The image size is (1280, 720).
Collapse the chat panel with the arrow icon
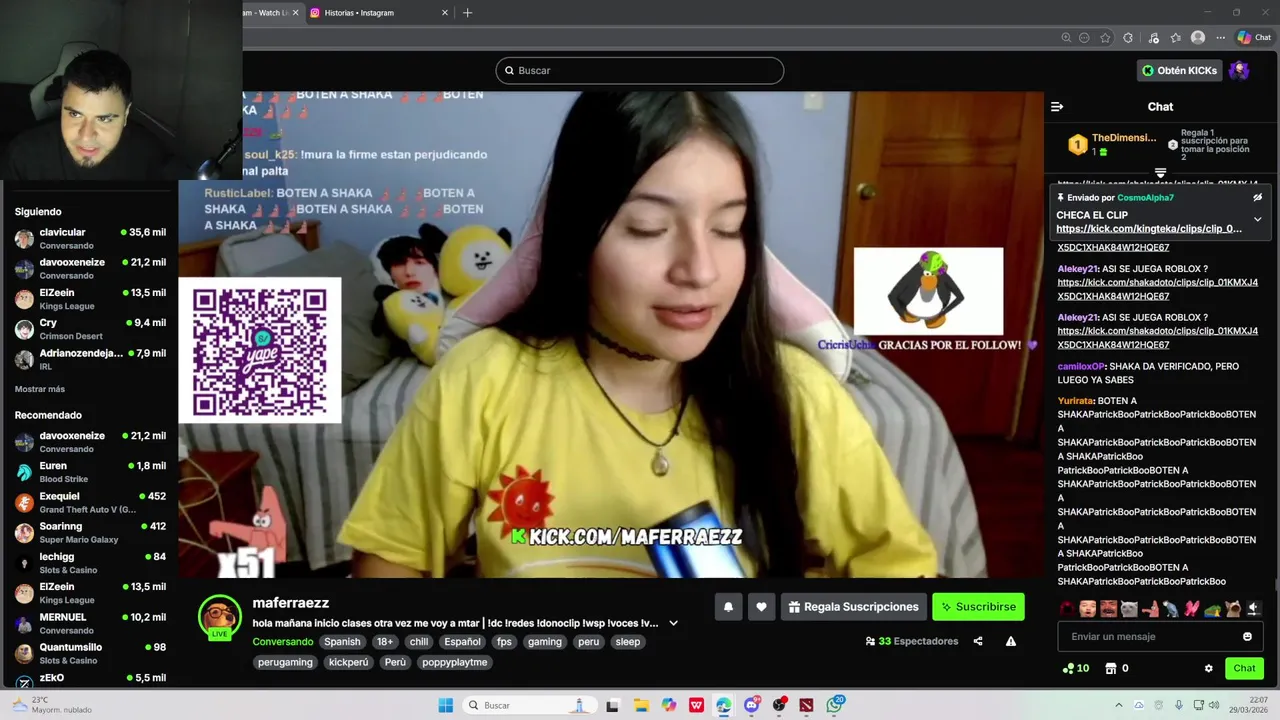[1057, 107]
